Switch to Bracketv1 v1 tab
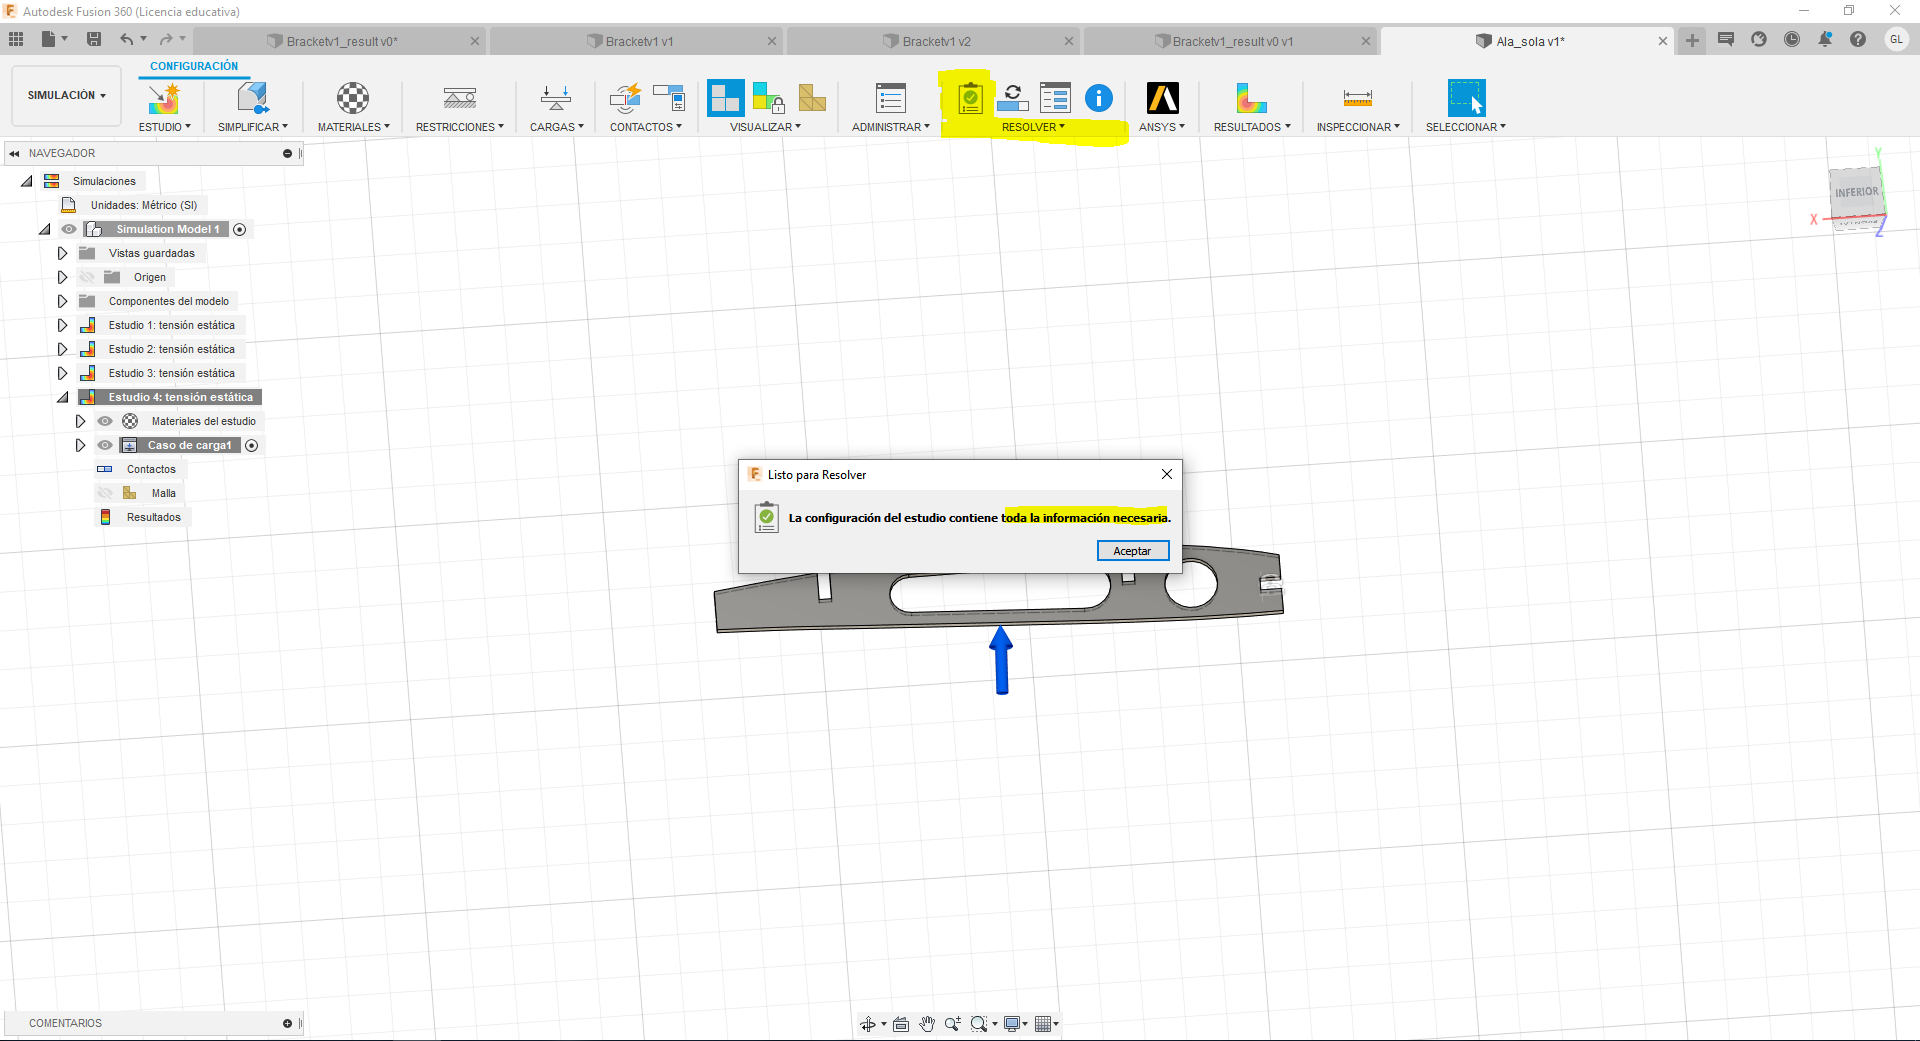 tap(637, 41)
